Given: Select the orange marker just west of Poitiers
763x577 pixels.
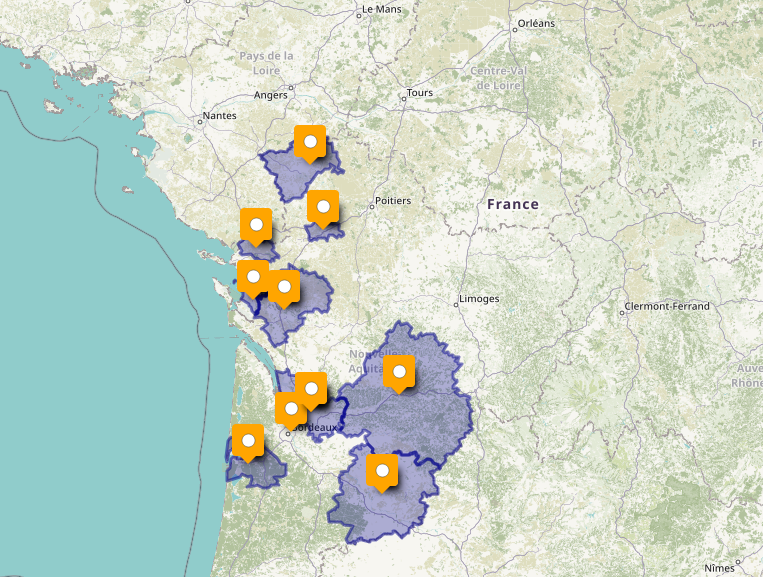Looking at the screenshot, I should click(x=323, y=206).
